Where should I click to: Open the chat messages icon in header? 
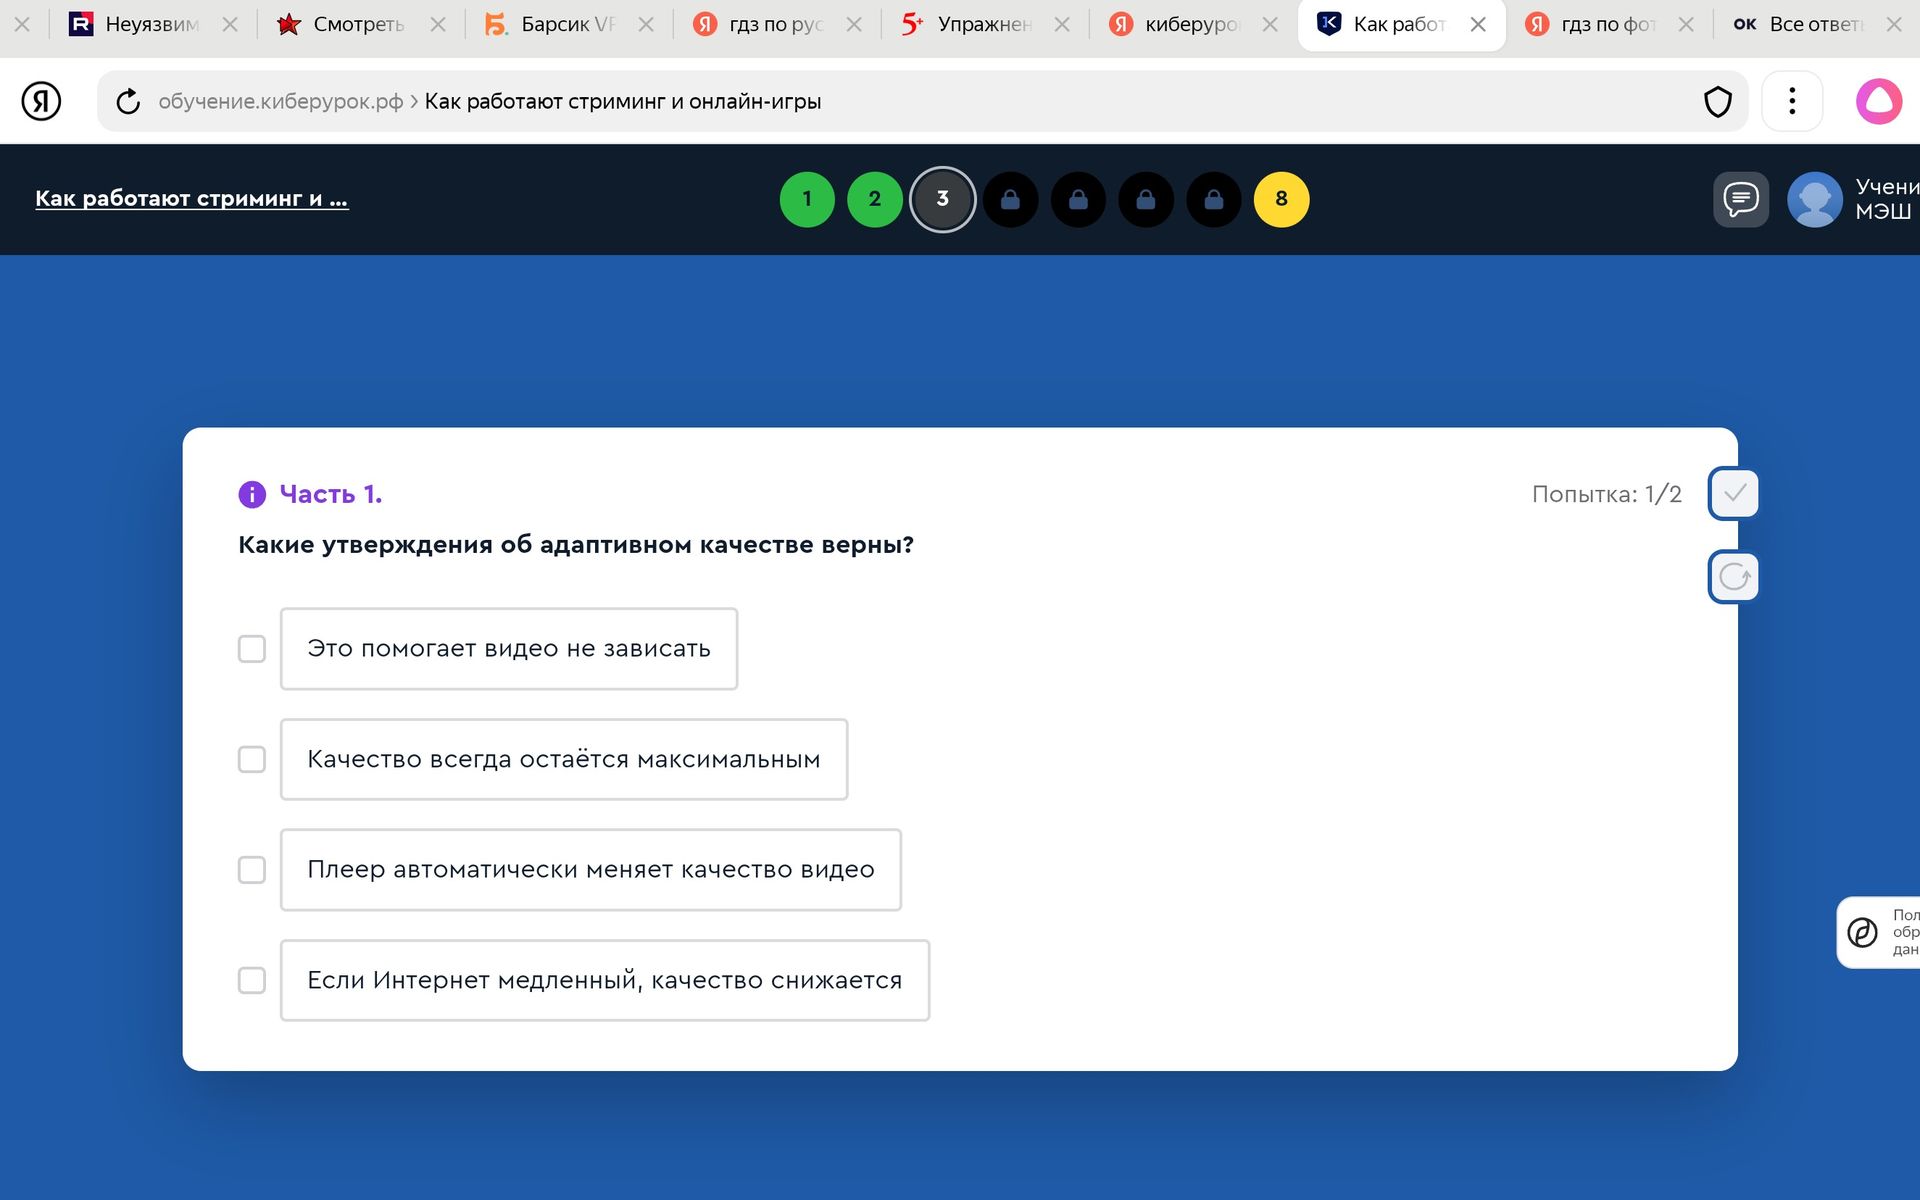coord(1741,199)
